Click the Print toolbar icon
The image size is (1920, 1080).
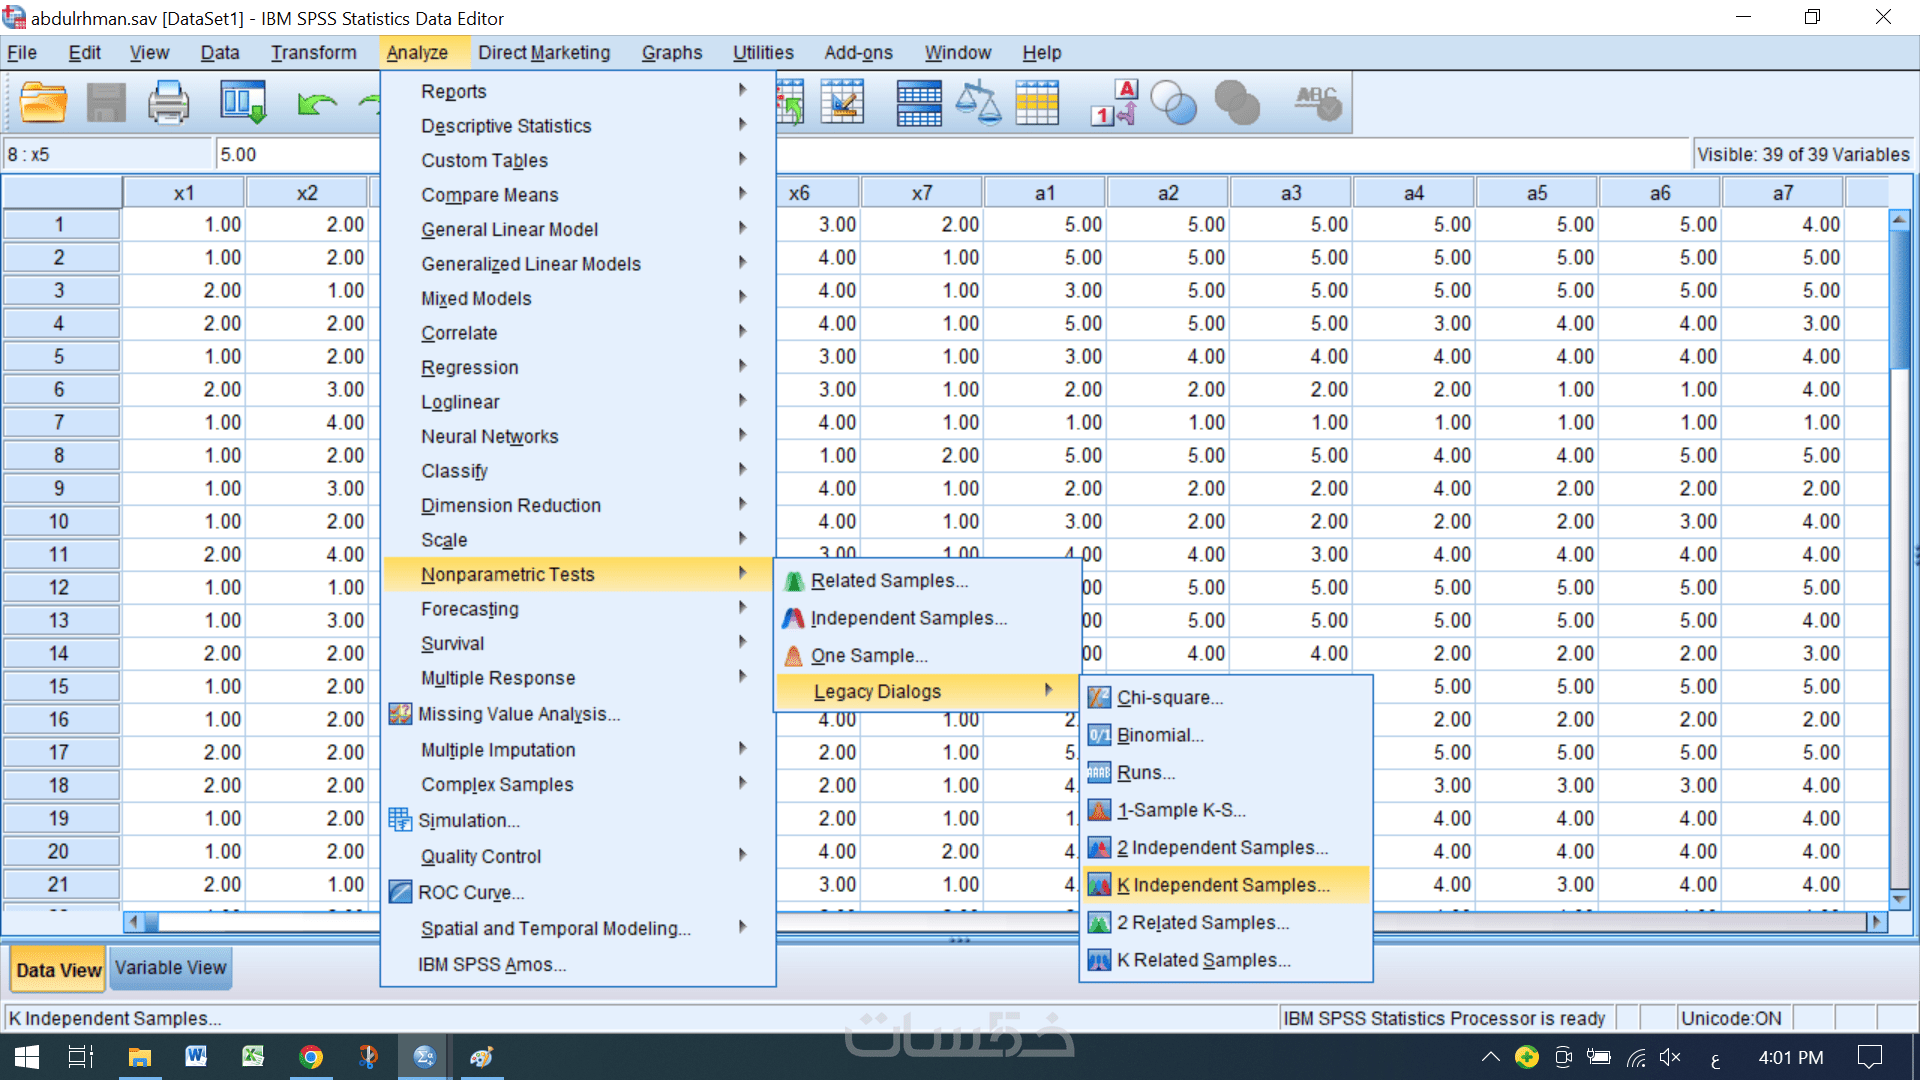168,103
